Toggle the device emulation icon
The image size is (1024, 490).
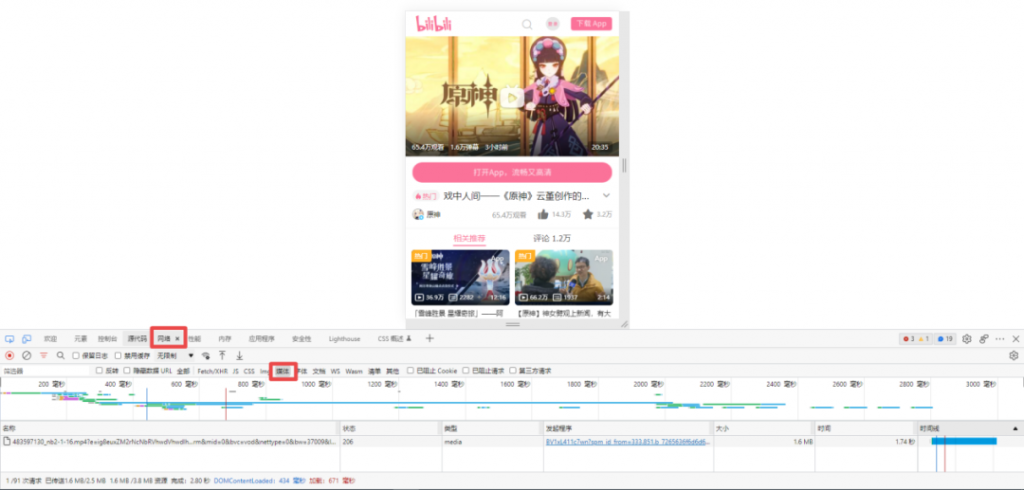click(x=27, y=339)
